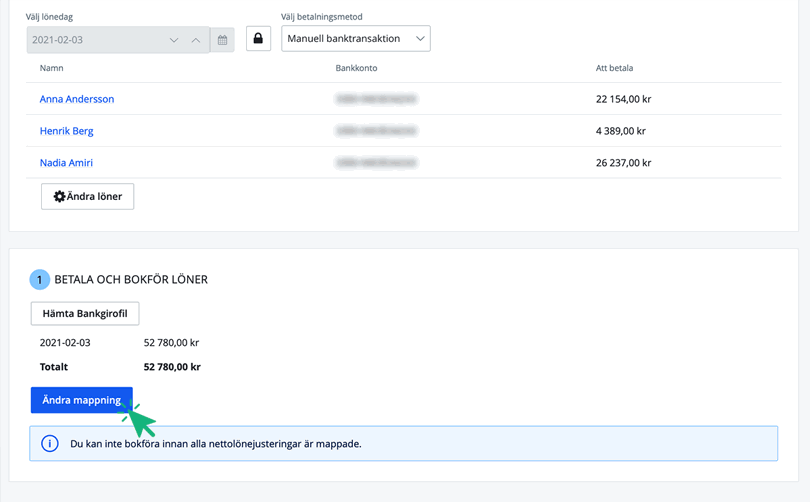Viewport: 810px width, 502px height.
Task: Click Nadia Amiri's 26 237,00 kr amount
Action: pos(623,163)
